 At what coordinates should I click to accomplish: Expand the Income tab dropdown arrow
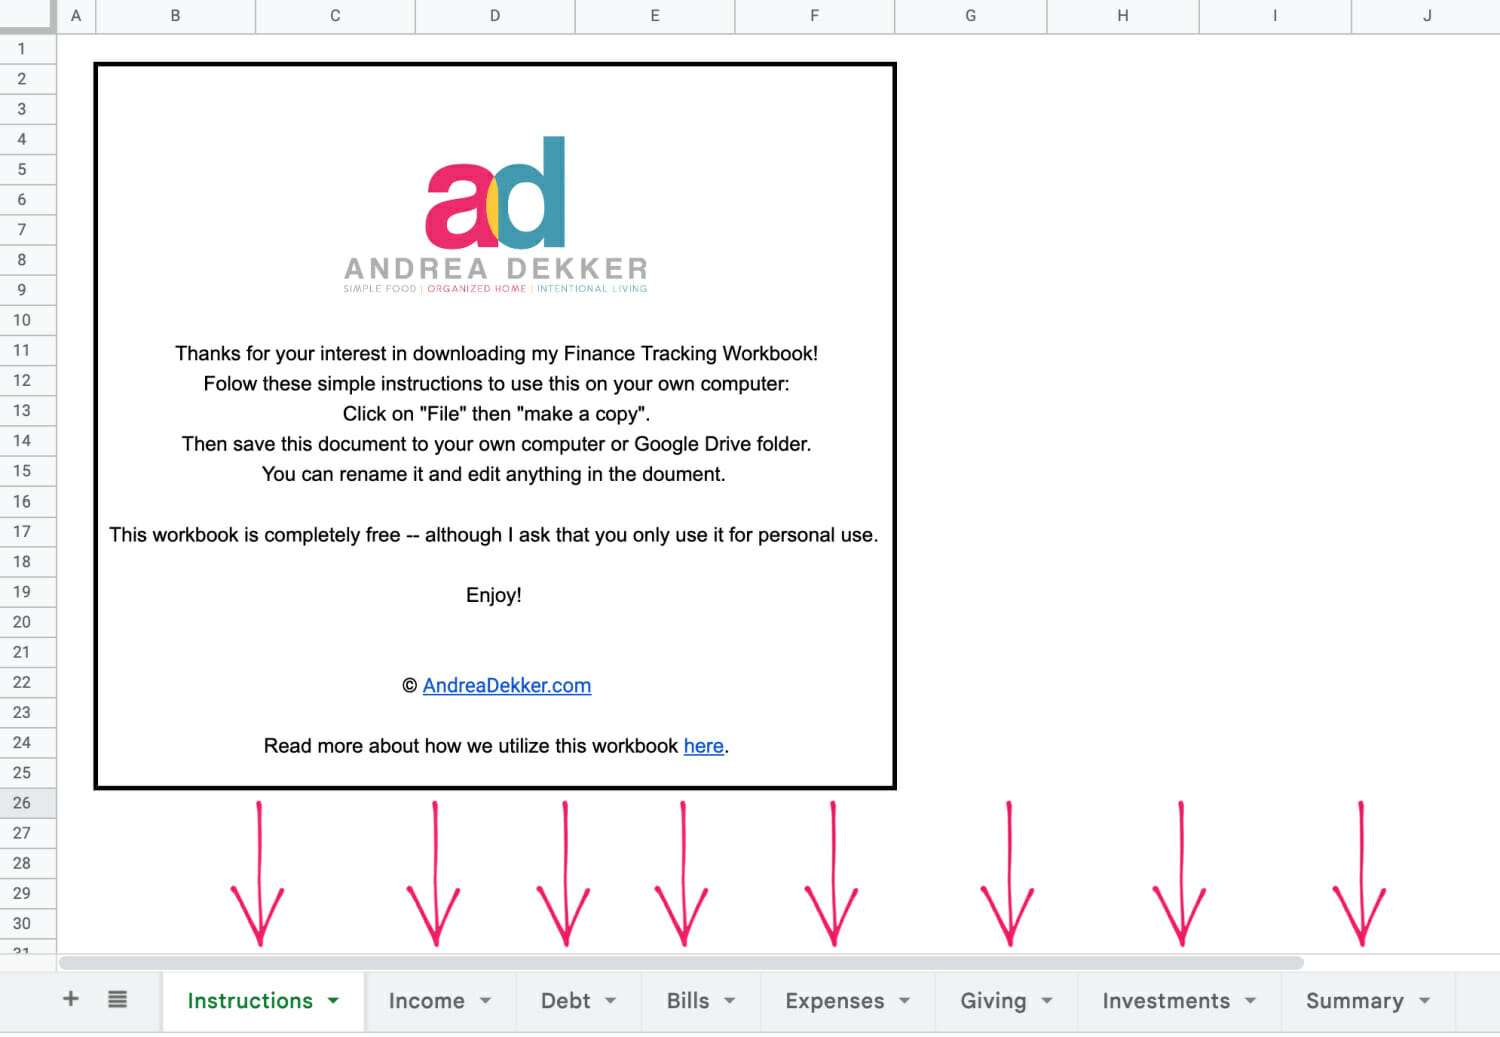(486, 1000)
